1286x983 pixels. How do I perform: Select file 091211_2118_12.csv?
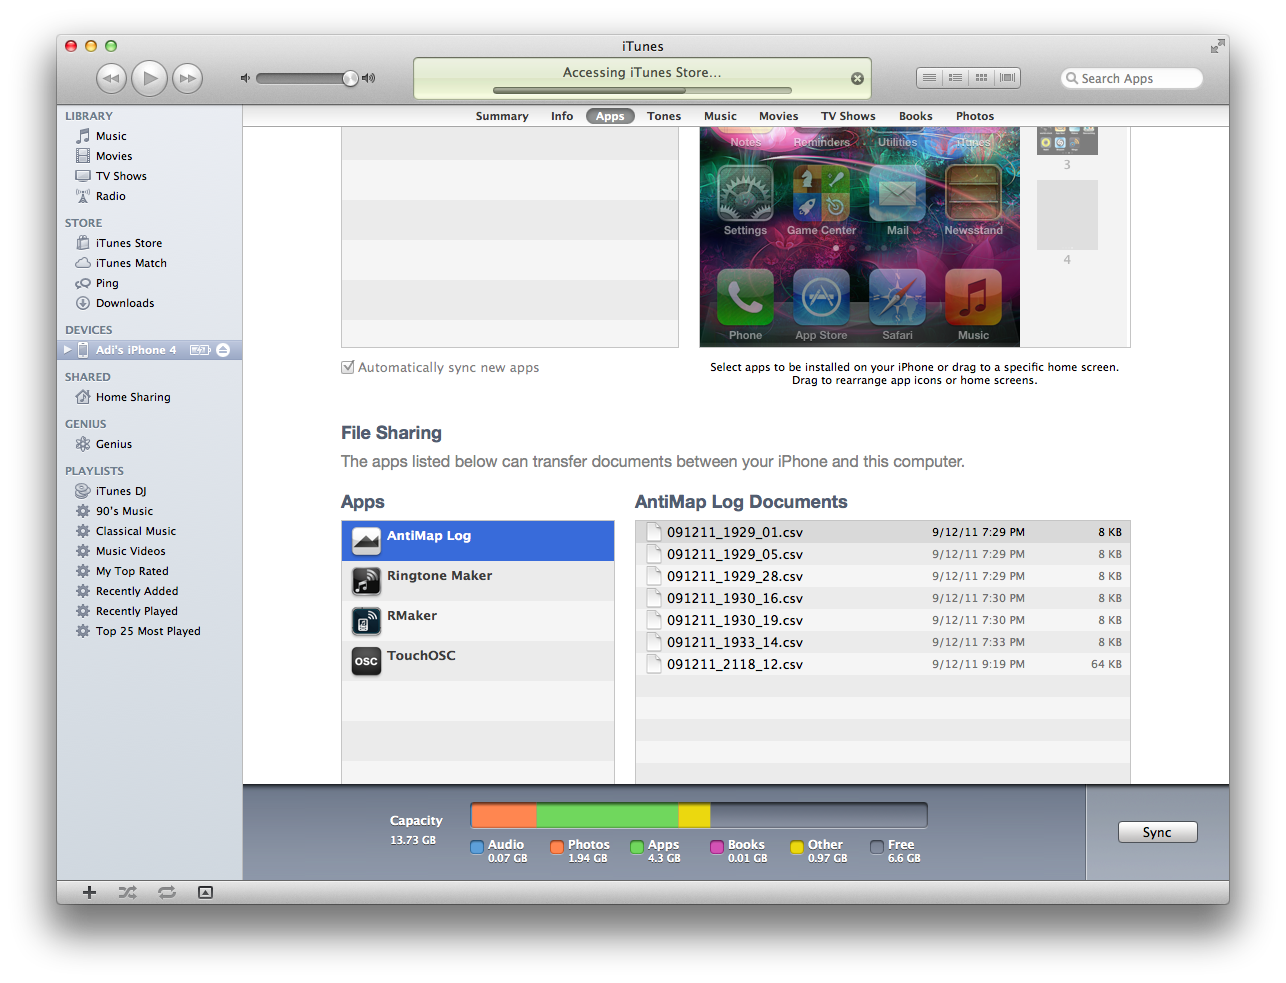click(883, 664)
